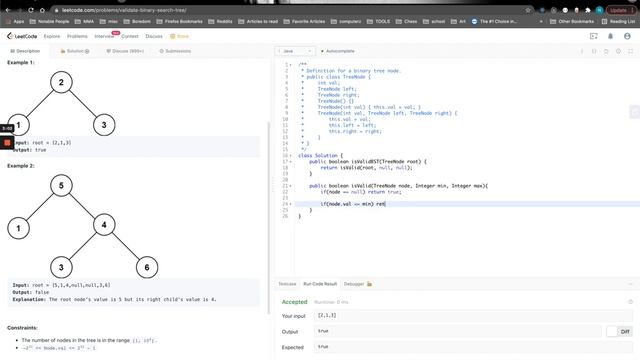Open the Explore nav link
The image size is (640, 360).
click(x=52, y=36)
